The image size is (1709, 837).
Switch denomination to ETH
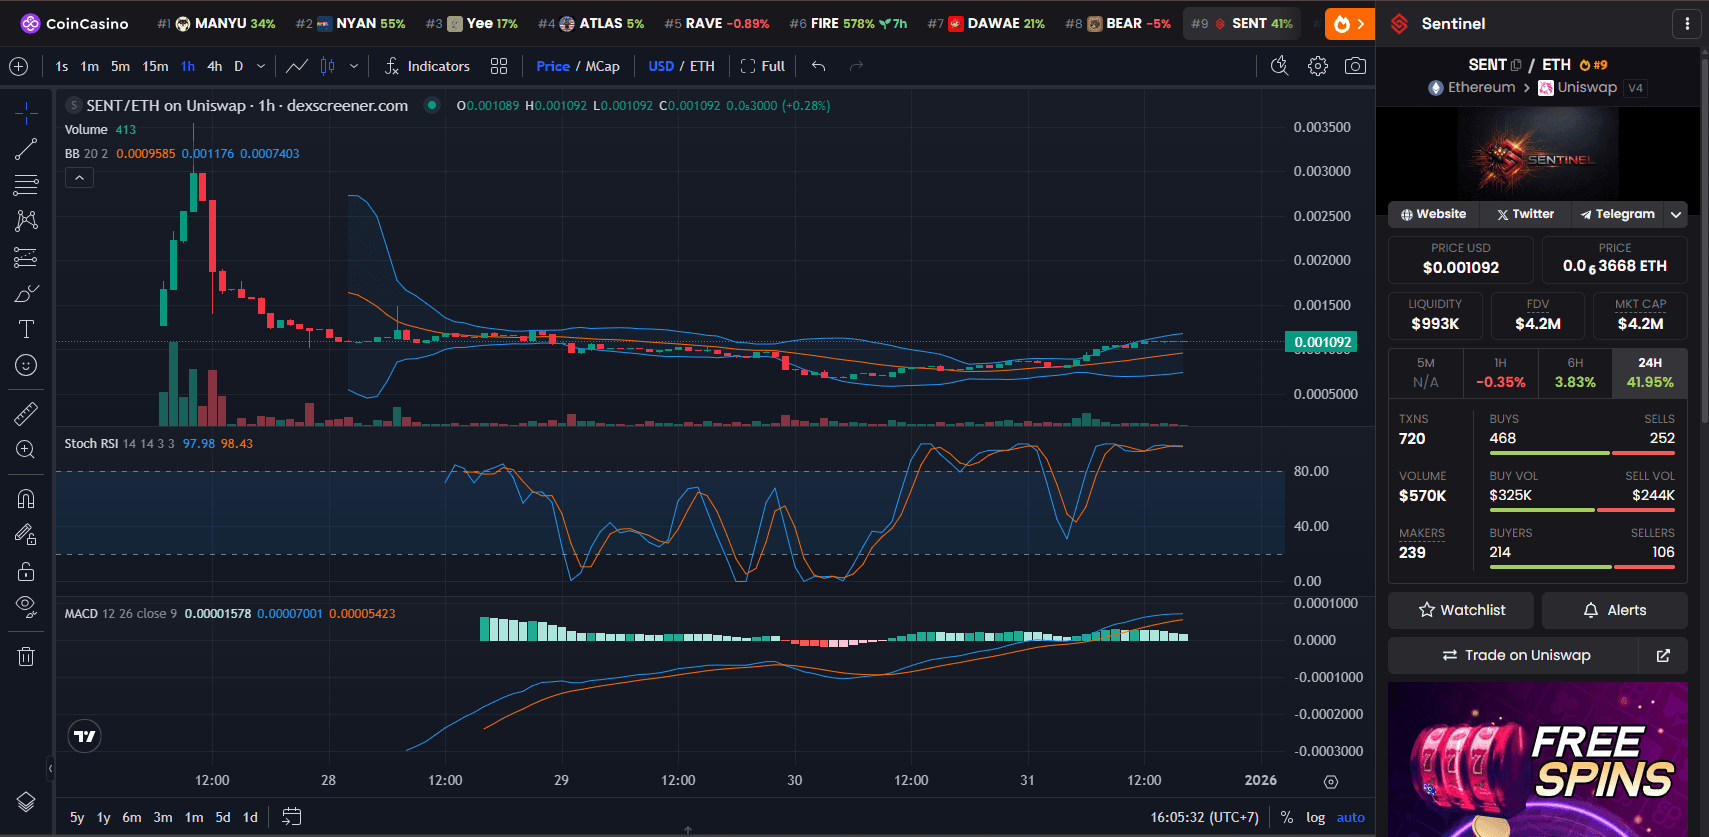(702, 66)
